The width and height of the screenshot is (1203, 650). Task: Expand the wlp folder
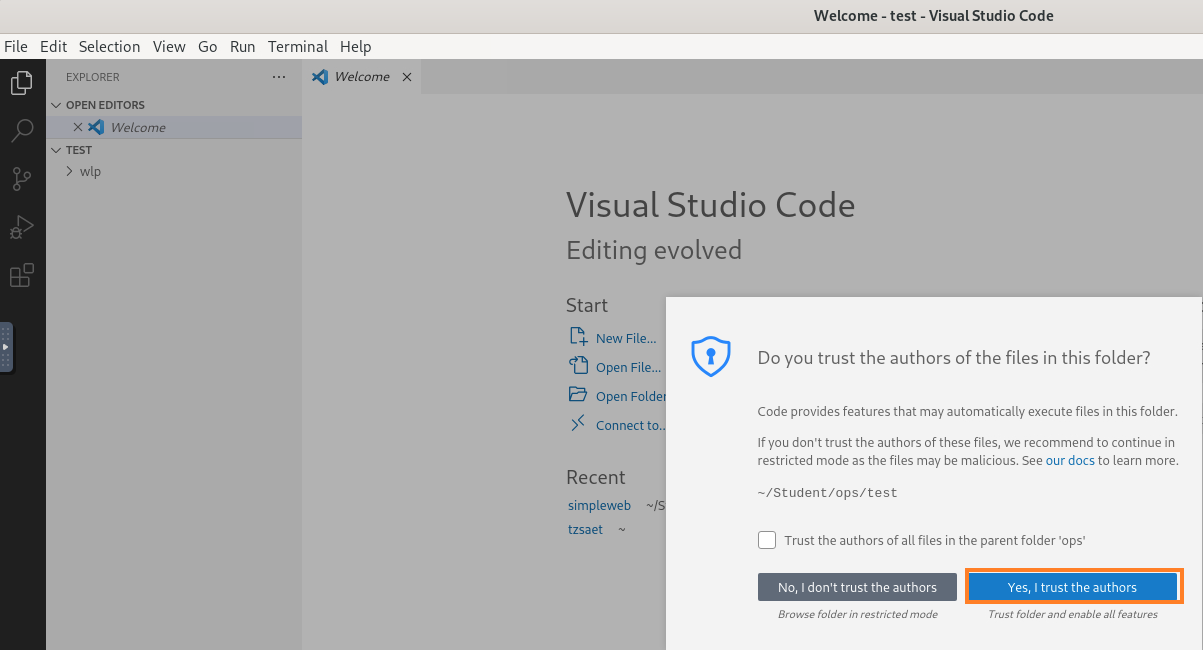coord(70,171)
